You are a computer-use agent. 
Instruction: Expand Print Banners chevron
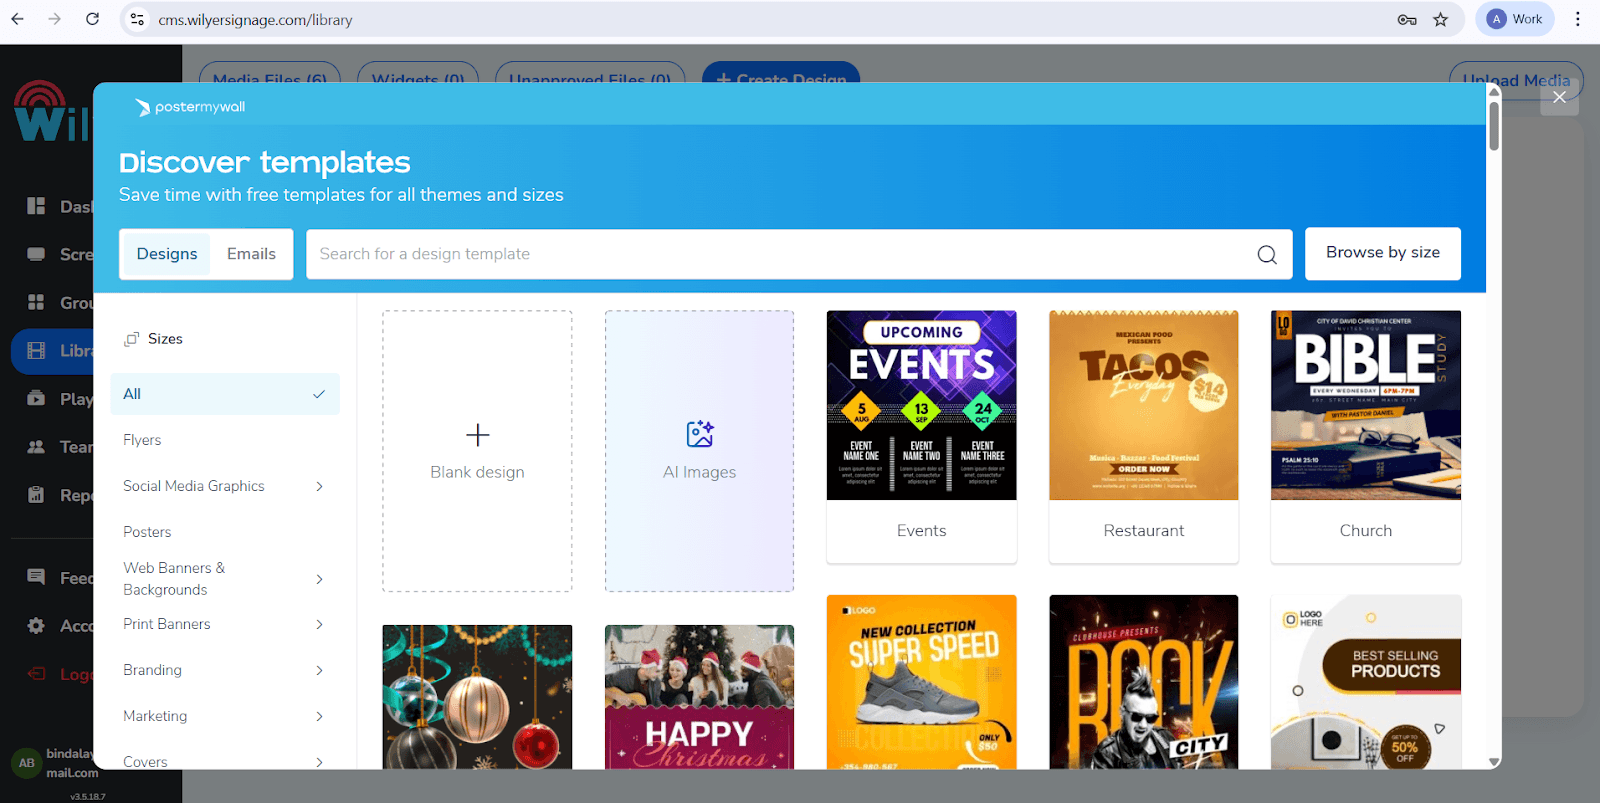(x=319, y=624)
